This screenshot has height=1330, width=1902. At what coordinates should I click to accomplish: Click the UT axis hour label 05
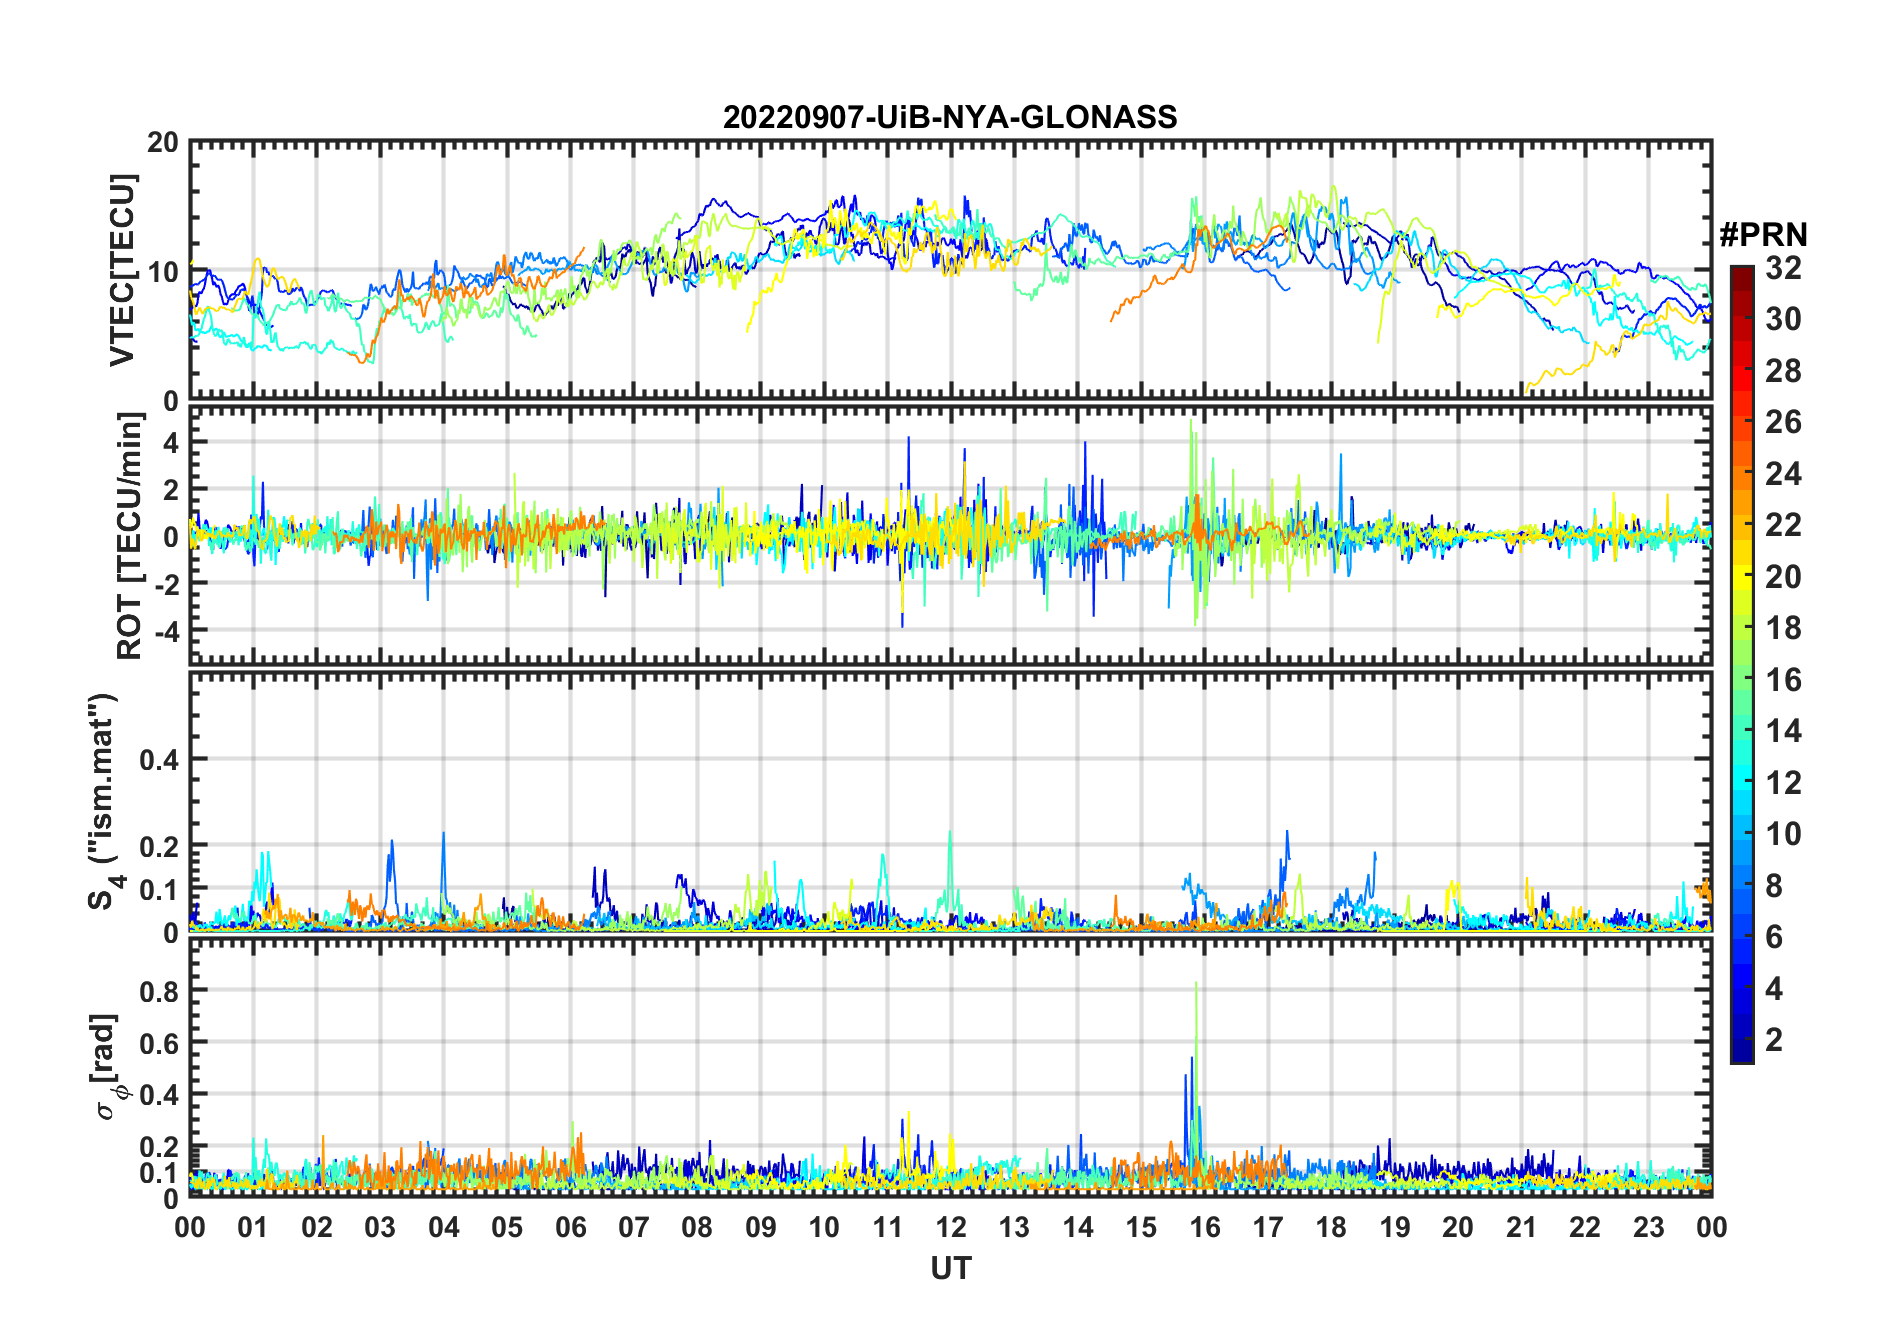(507, 1227)
